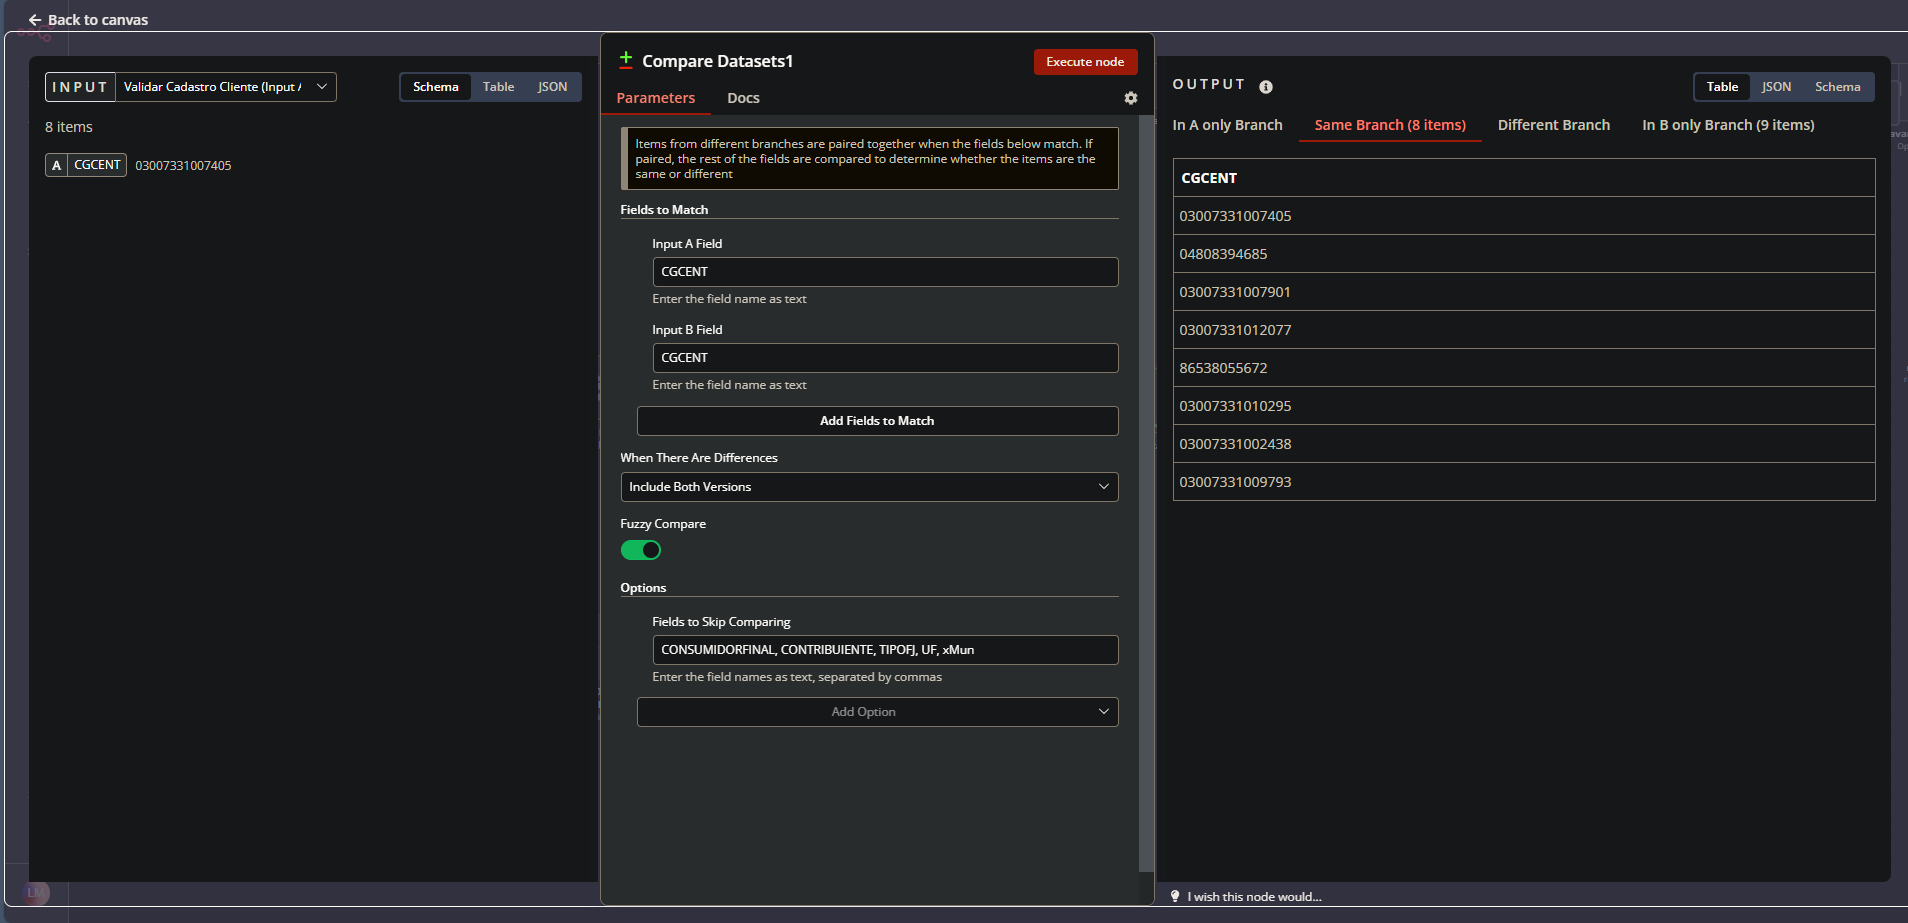Click the node settings gear icon

tap(1130, 98)
